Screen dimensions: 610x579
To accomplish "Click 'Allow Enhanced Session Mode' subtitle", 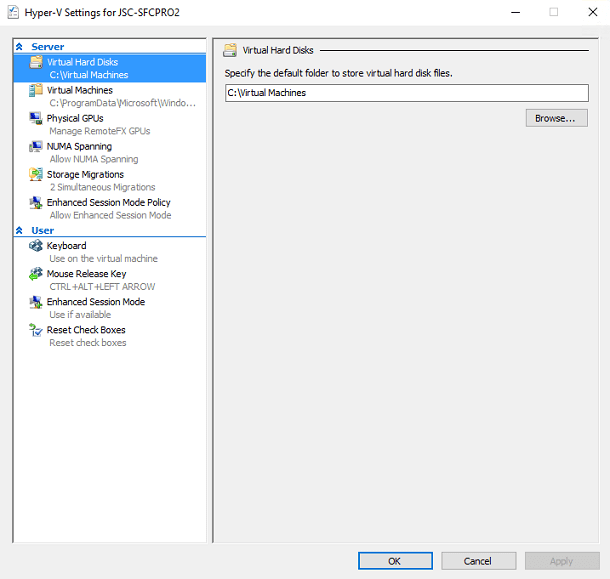I will point(110,215).
